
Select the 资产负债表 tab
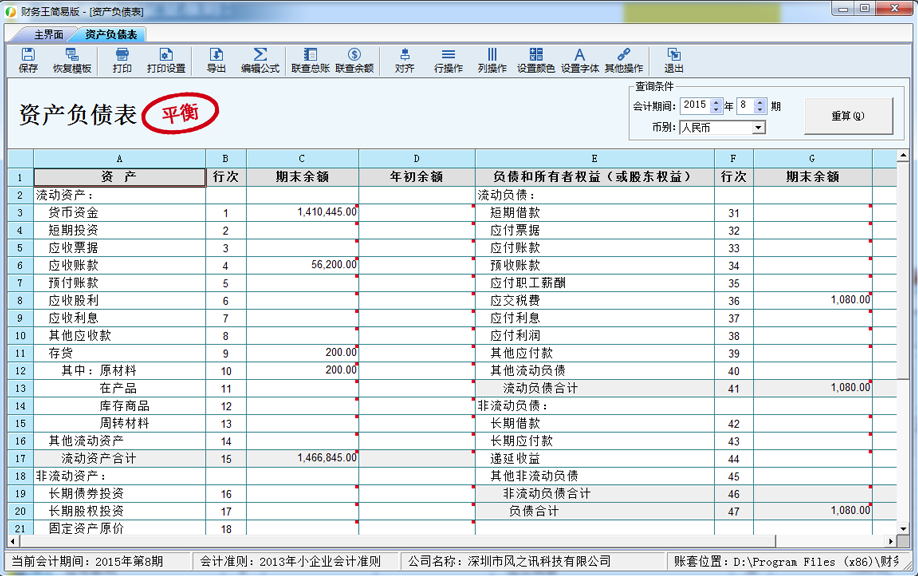(111, 34)
